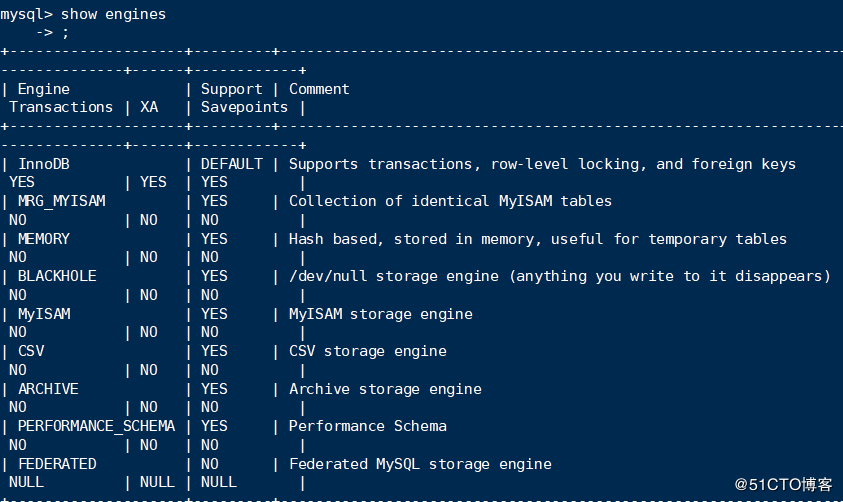Click the InnoDB comment about row-level locking
This screenshot has width=843, height=502.
coord(542,164)
